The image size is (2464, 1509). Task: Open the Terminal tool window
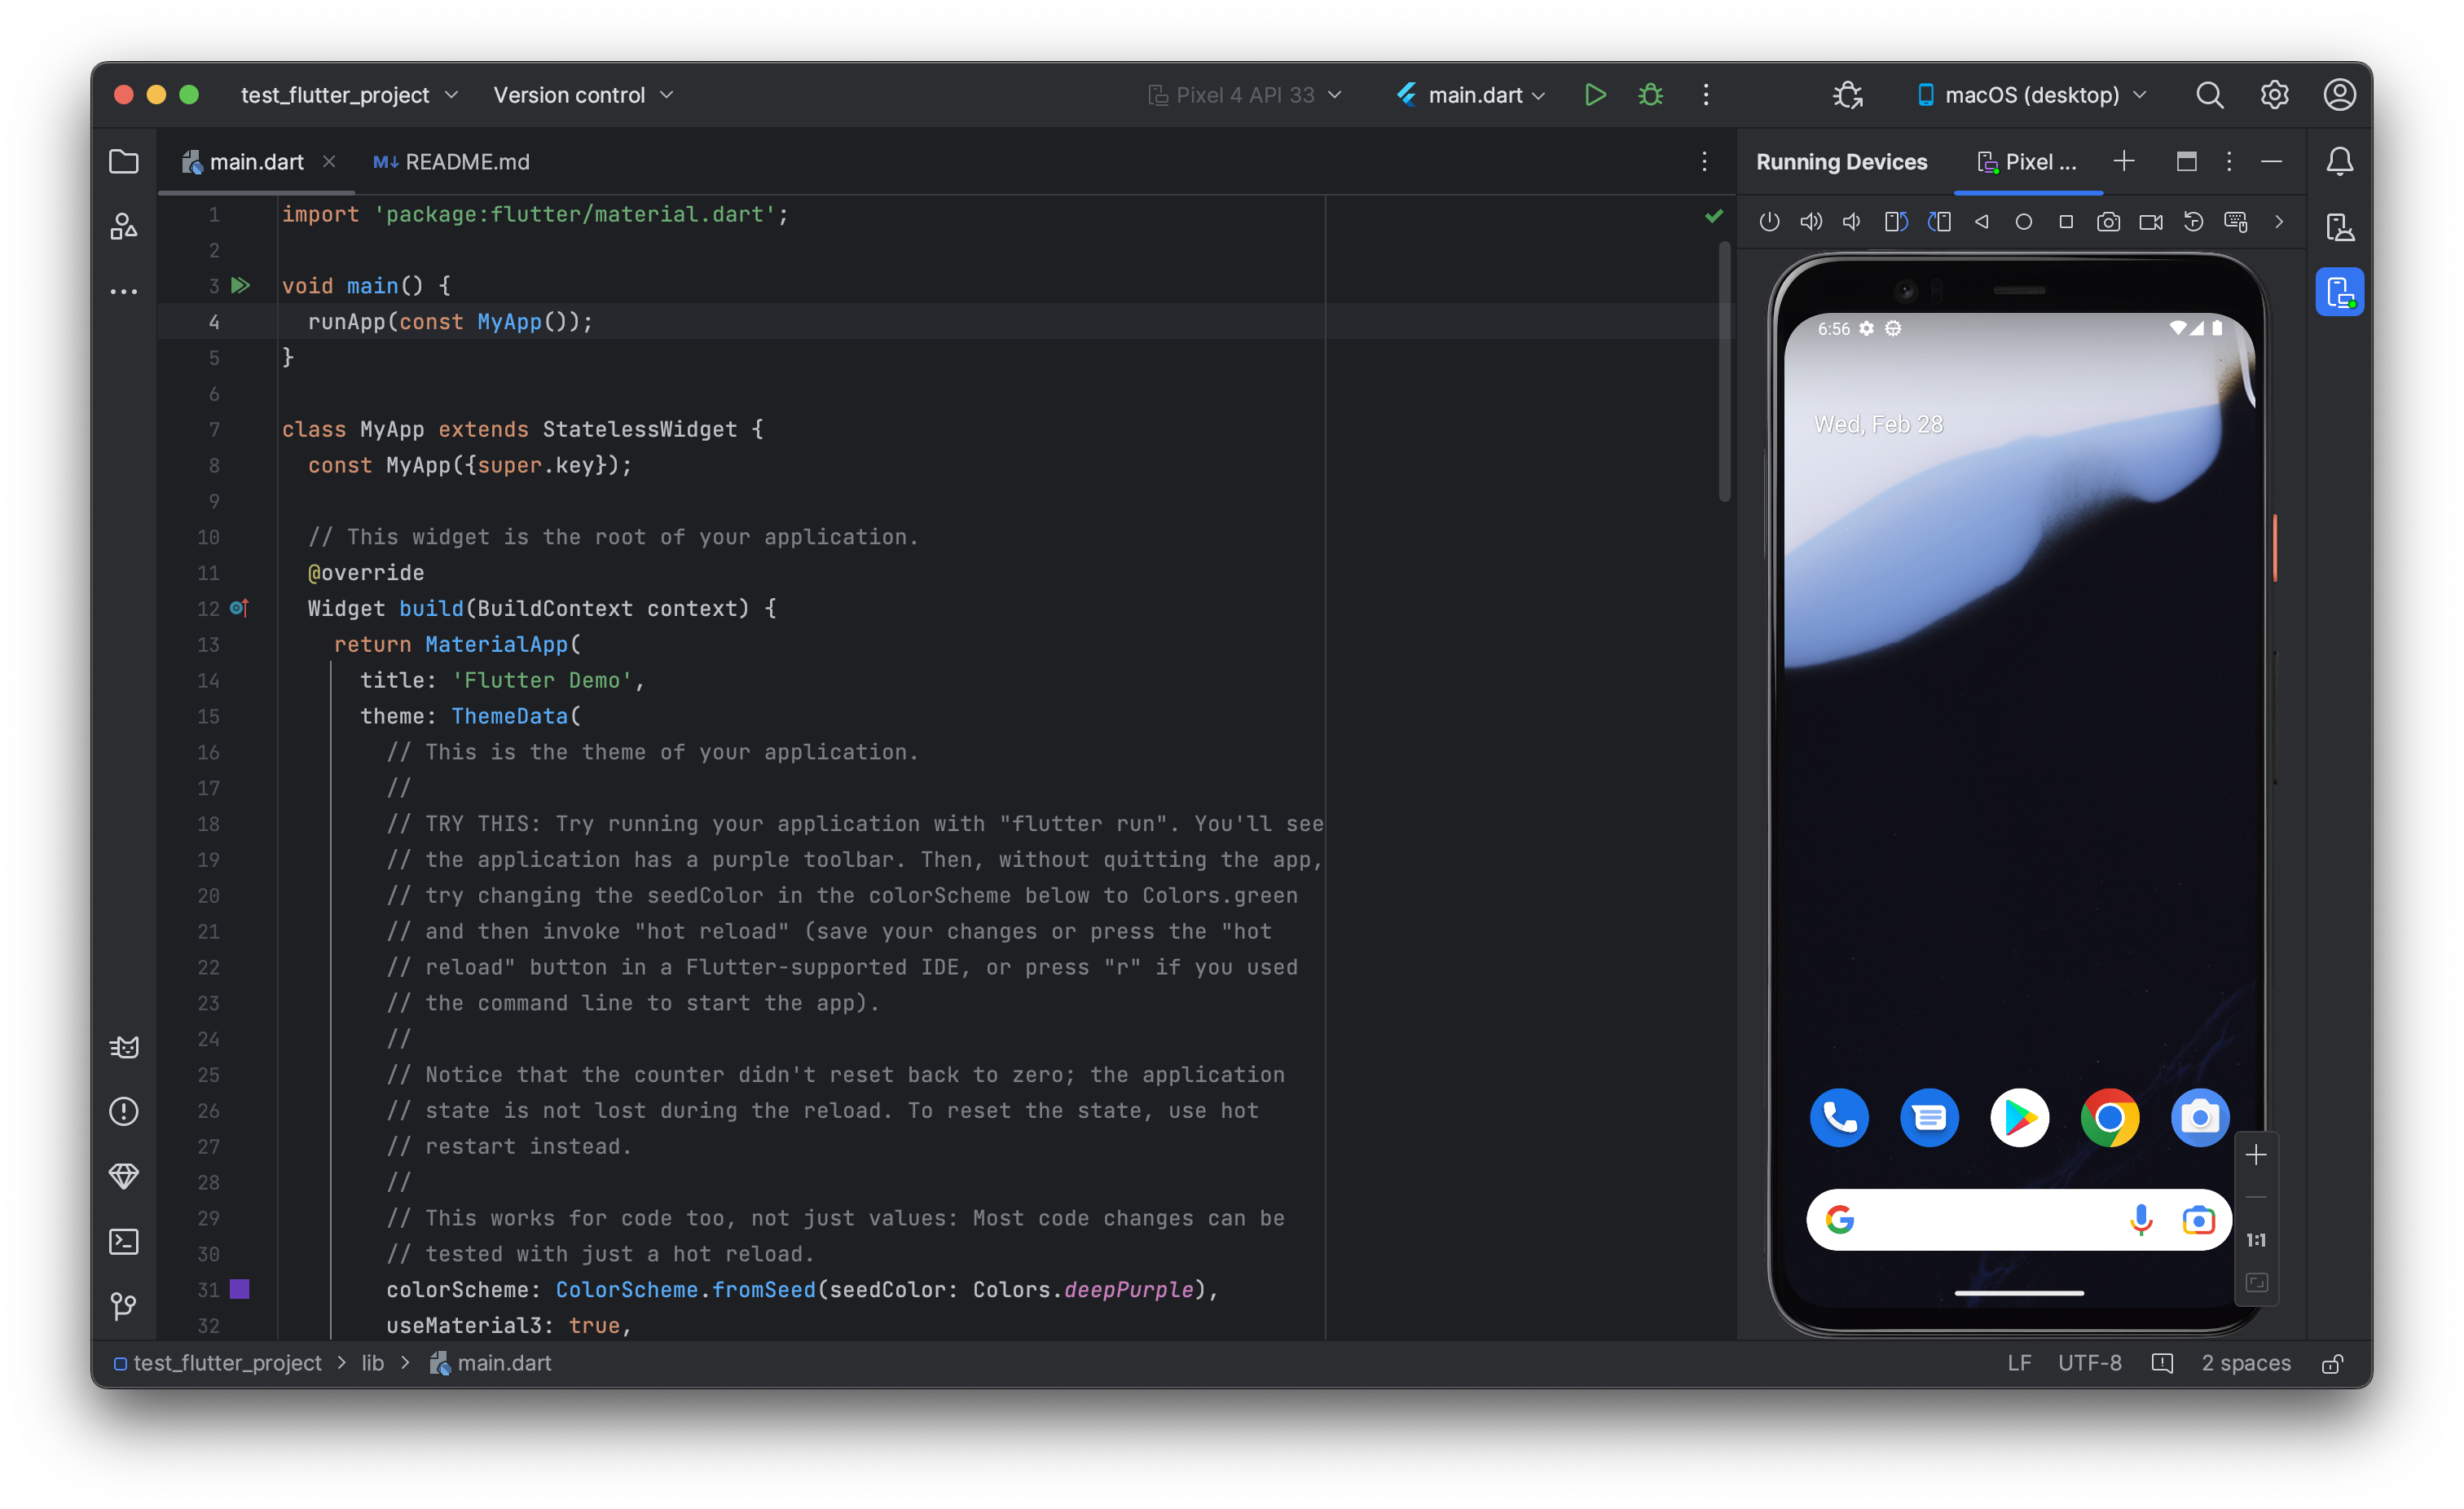point(124,1241)
